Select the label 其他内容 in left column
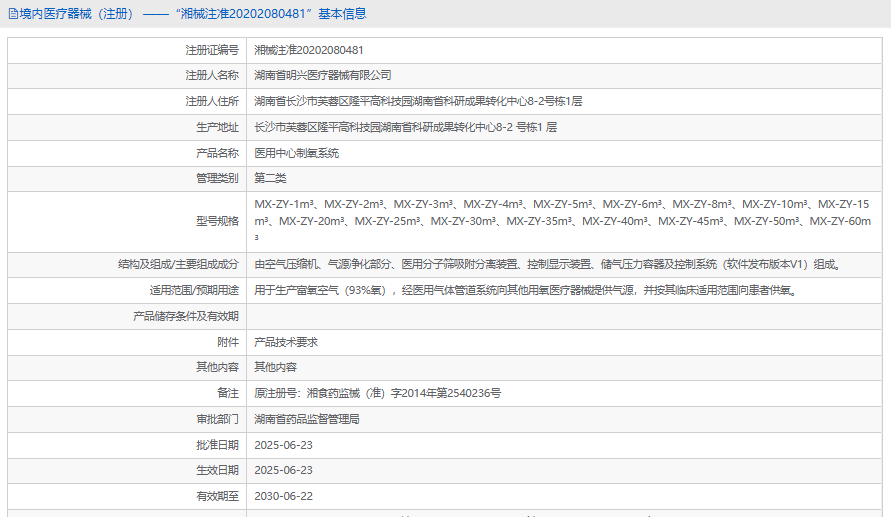The height and width of the screenshot is (517, 891). (x=218, y=367)
